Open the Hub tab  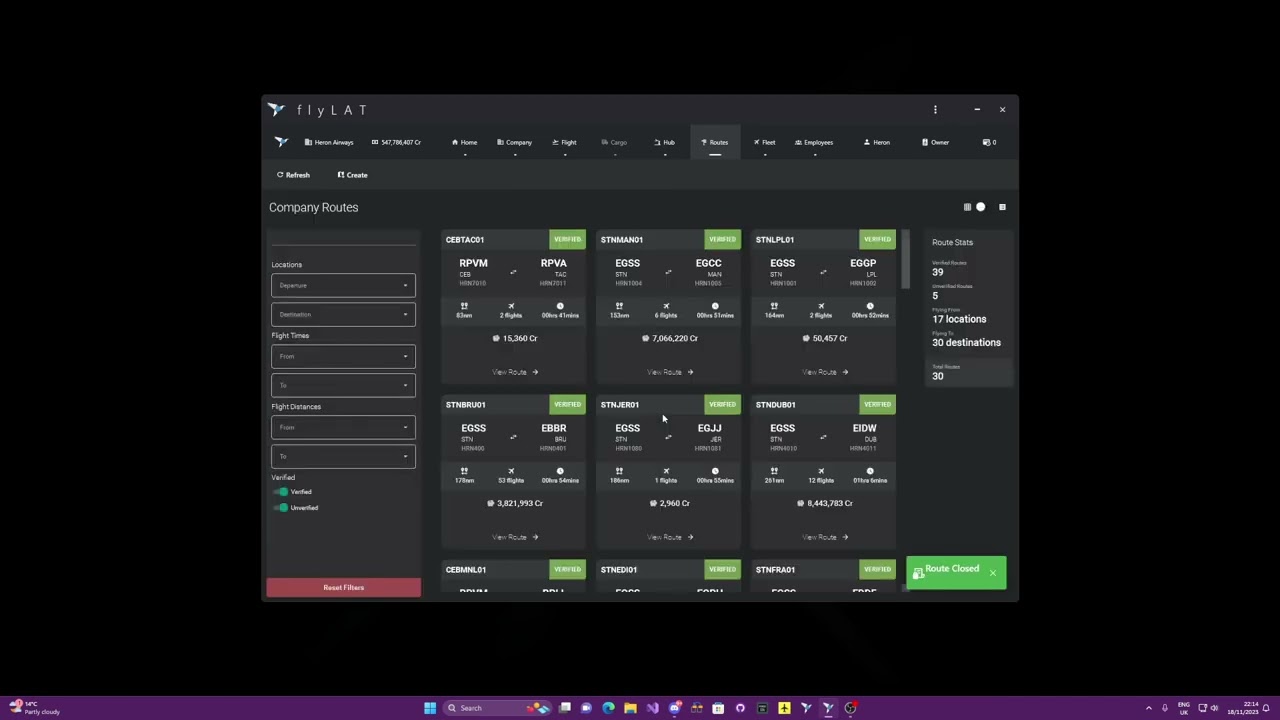[664, 142]
